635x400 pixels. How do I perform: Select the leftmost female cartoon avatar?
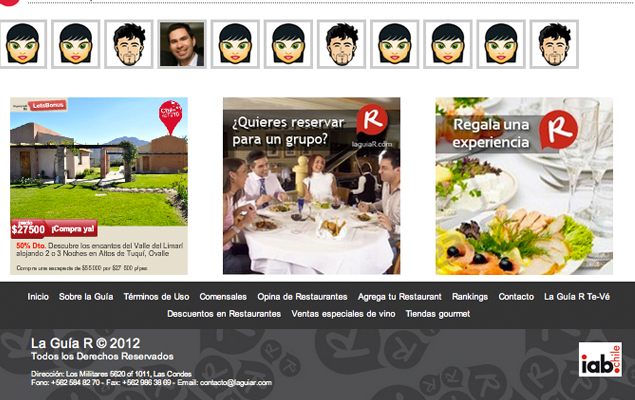coord(23,44)
